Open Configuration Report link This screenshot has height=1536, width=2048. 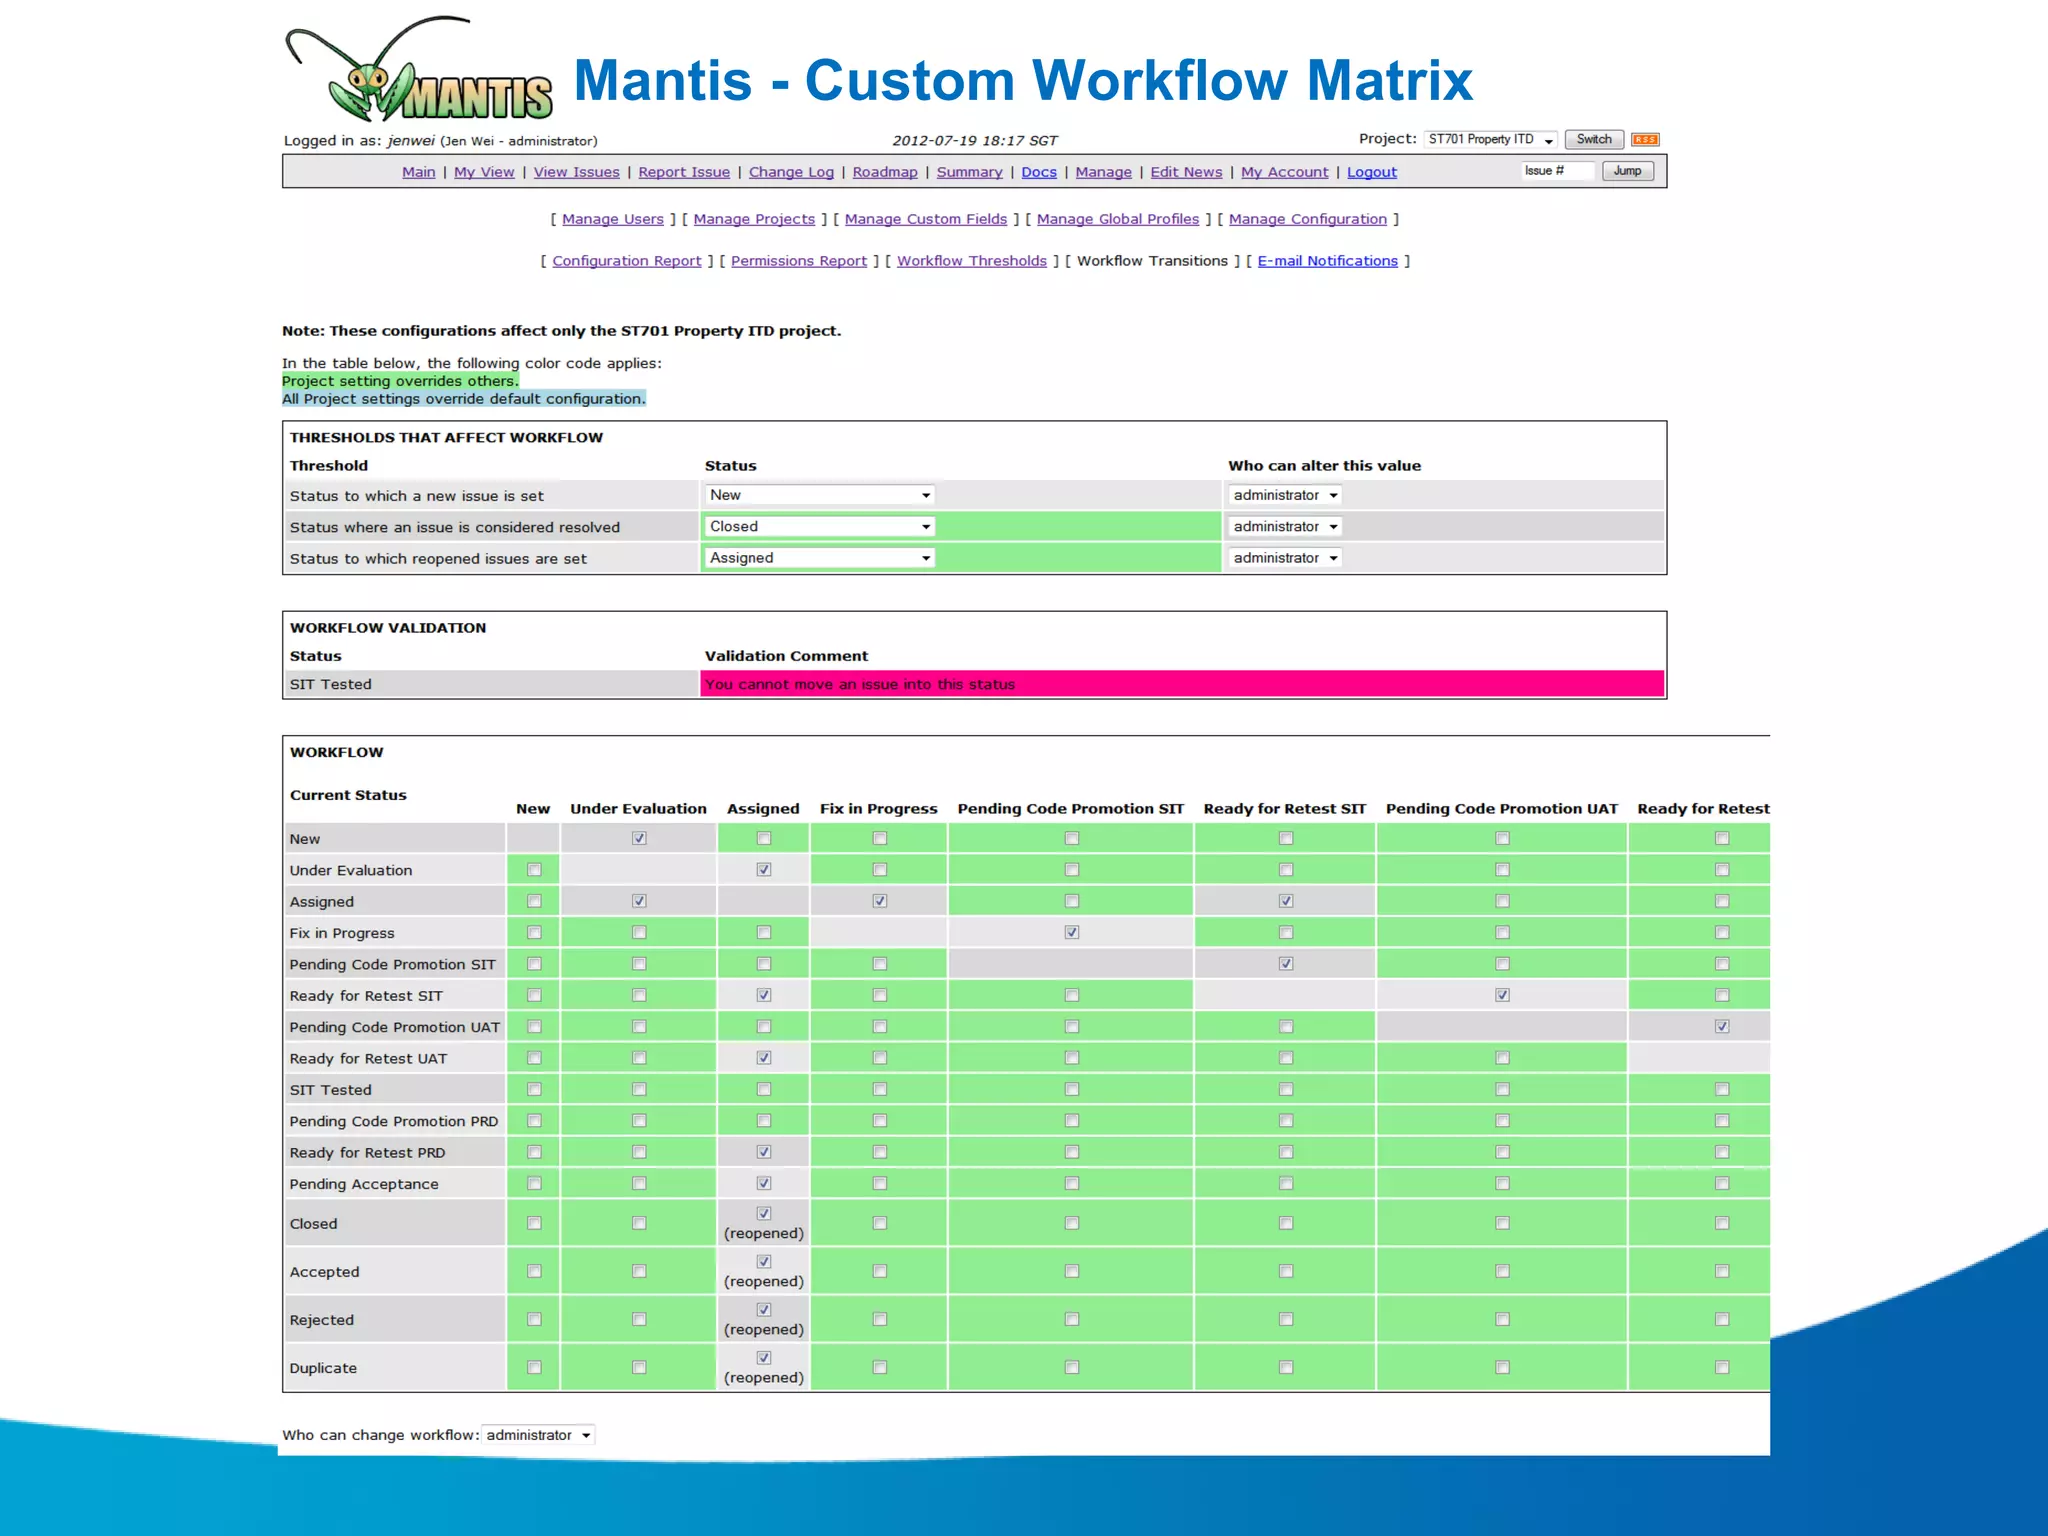pos(627,261)
